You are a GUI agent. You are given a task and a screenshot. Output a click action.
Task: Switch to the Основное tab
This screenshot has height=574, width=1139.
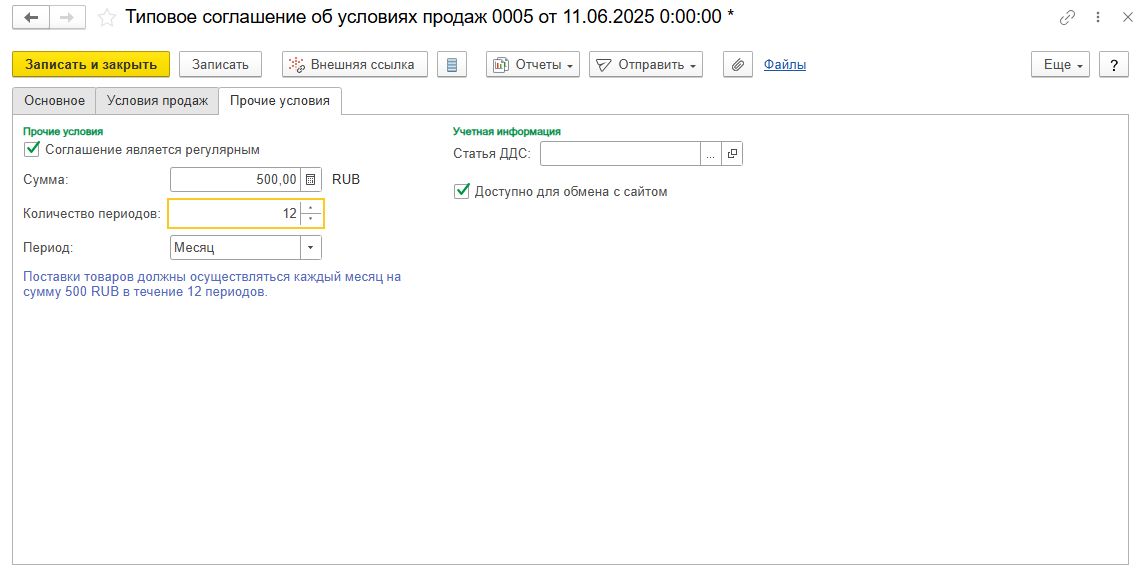55,100
